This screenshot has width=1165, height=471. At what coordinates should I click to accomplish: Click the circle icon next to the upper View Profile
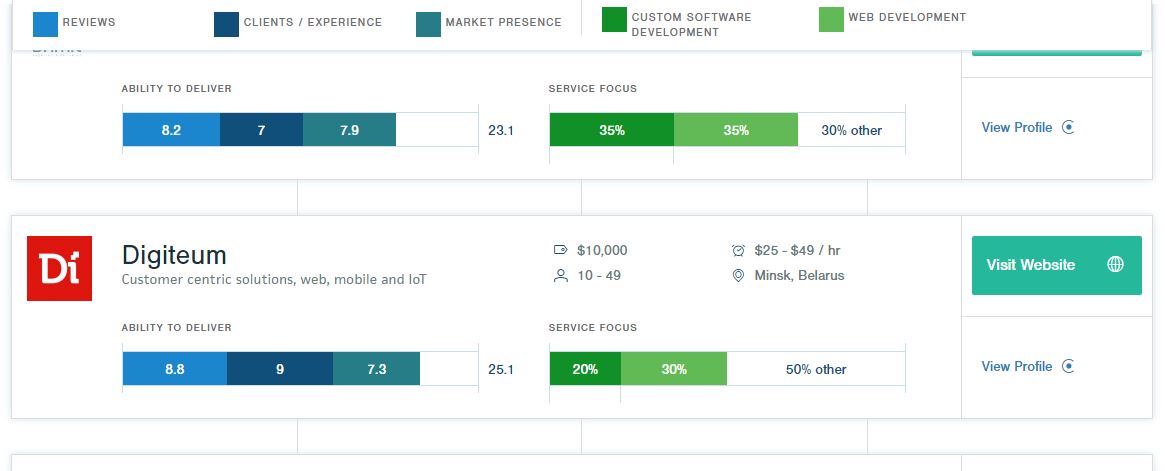click(1068, 127)
